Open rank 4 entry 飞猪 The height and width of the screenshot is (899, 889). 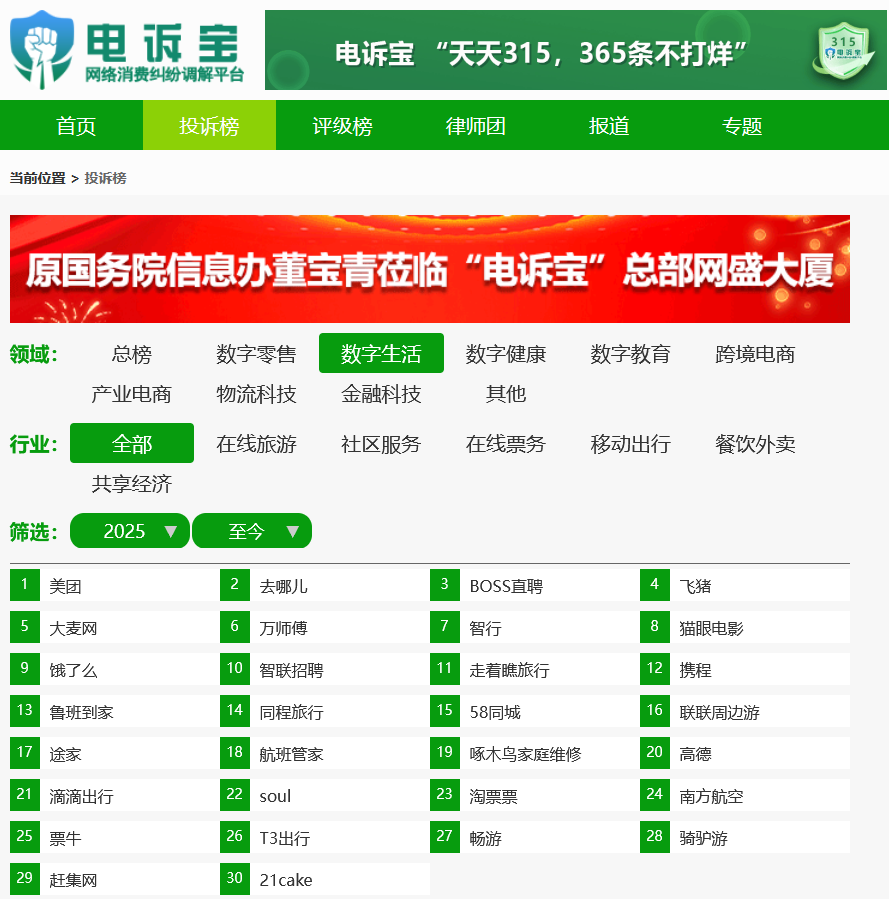[x=745, y=585]
